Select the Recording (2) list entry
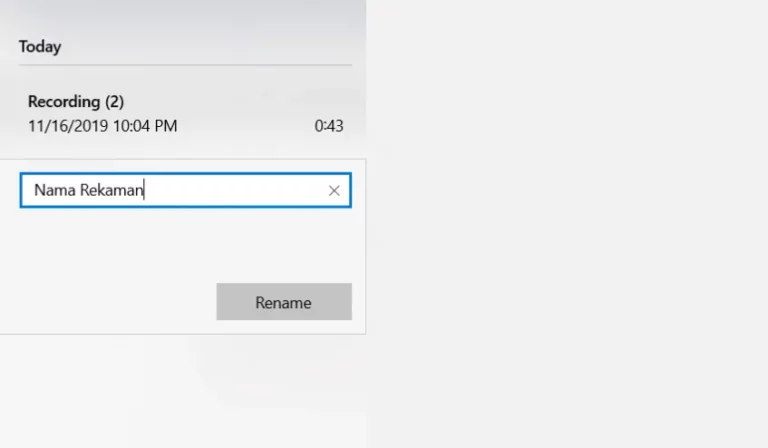This screenshot has height=448, width=768. pyautogui.click(x=183, y=114)
